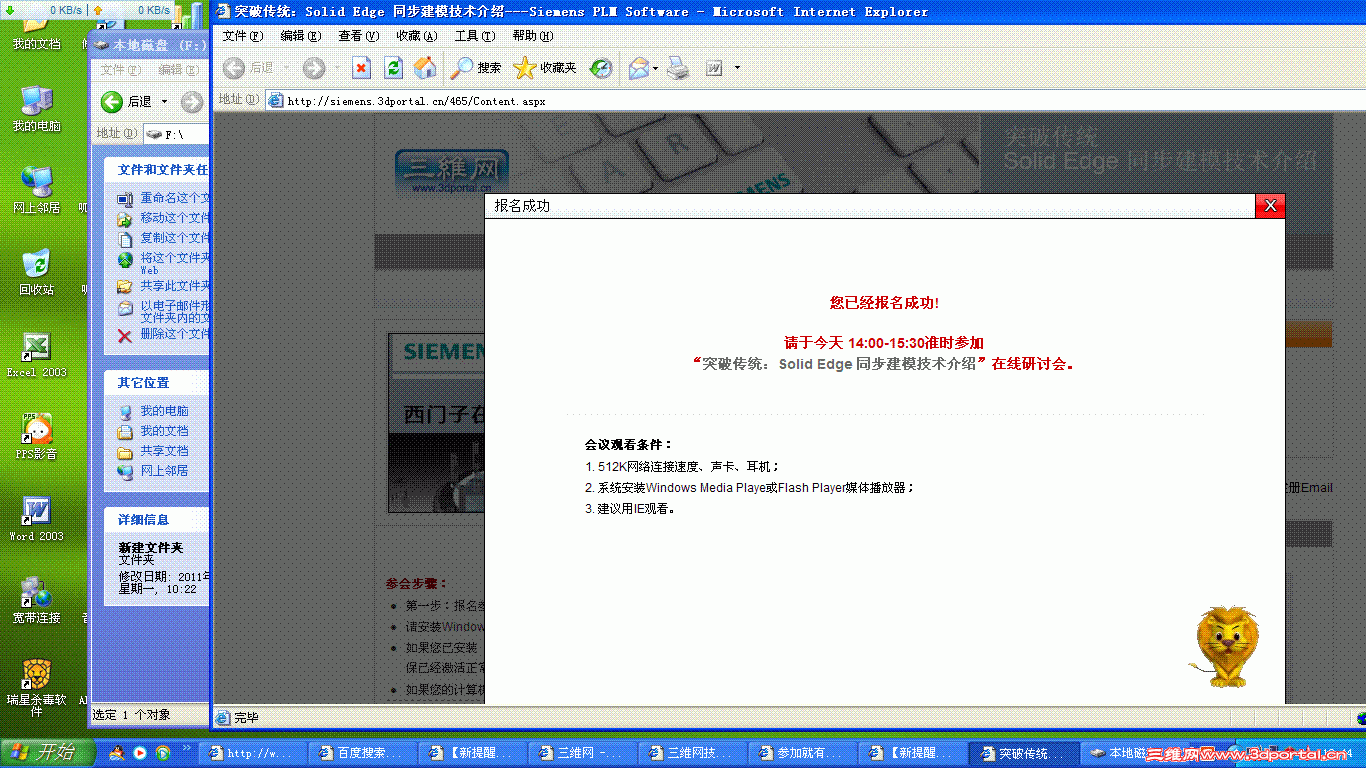Click the IE History clock icon
The width and height of the screenshot is (1366, 768).
point(601,67)
